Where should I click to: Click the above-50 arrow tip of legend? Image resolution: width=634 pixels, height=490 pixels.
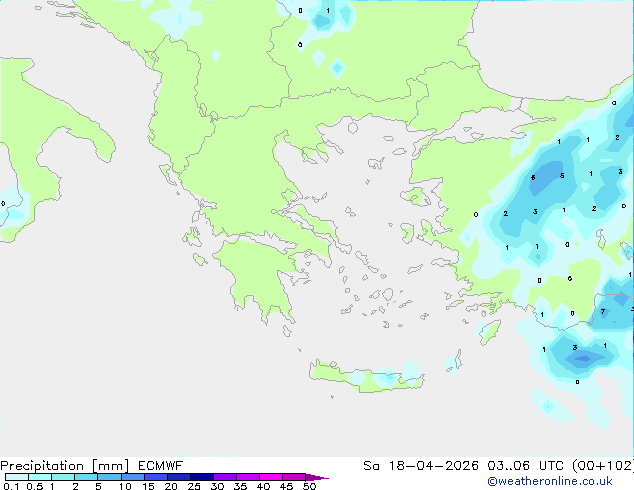pyautogui.click(x=317, y=477)
